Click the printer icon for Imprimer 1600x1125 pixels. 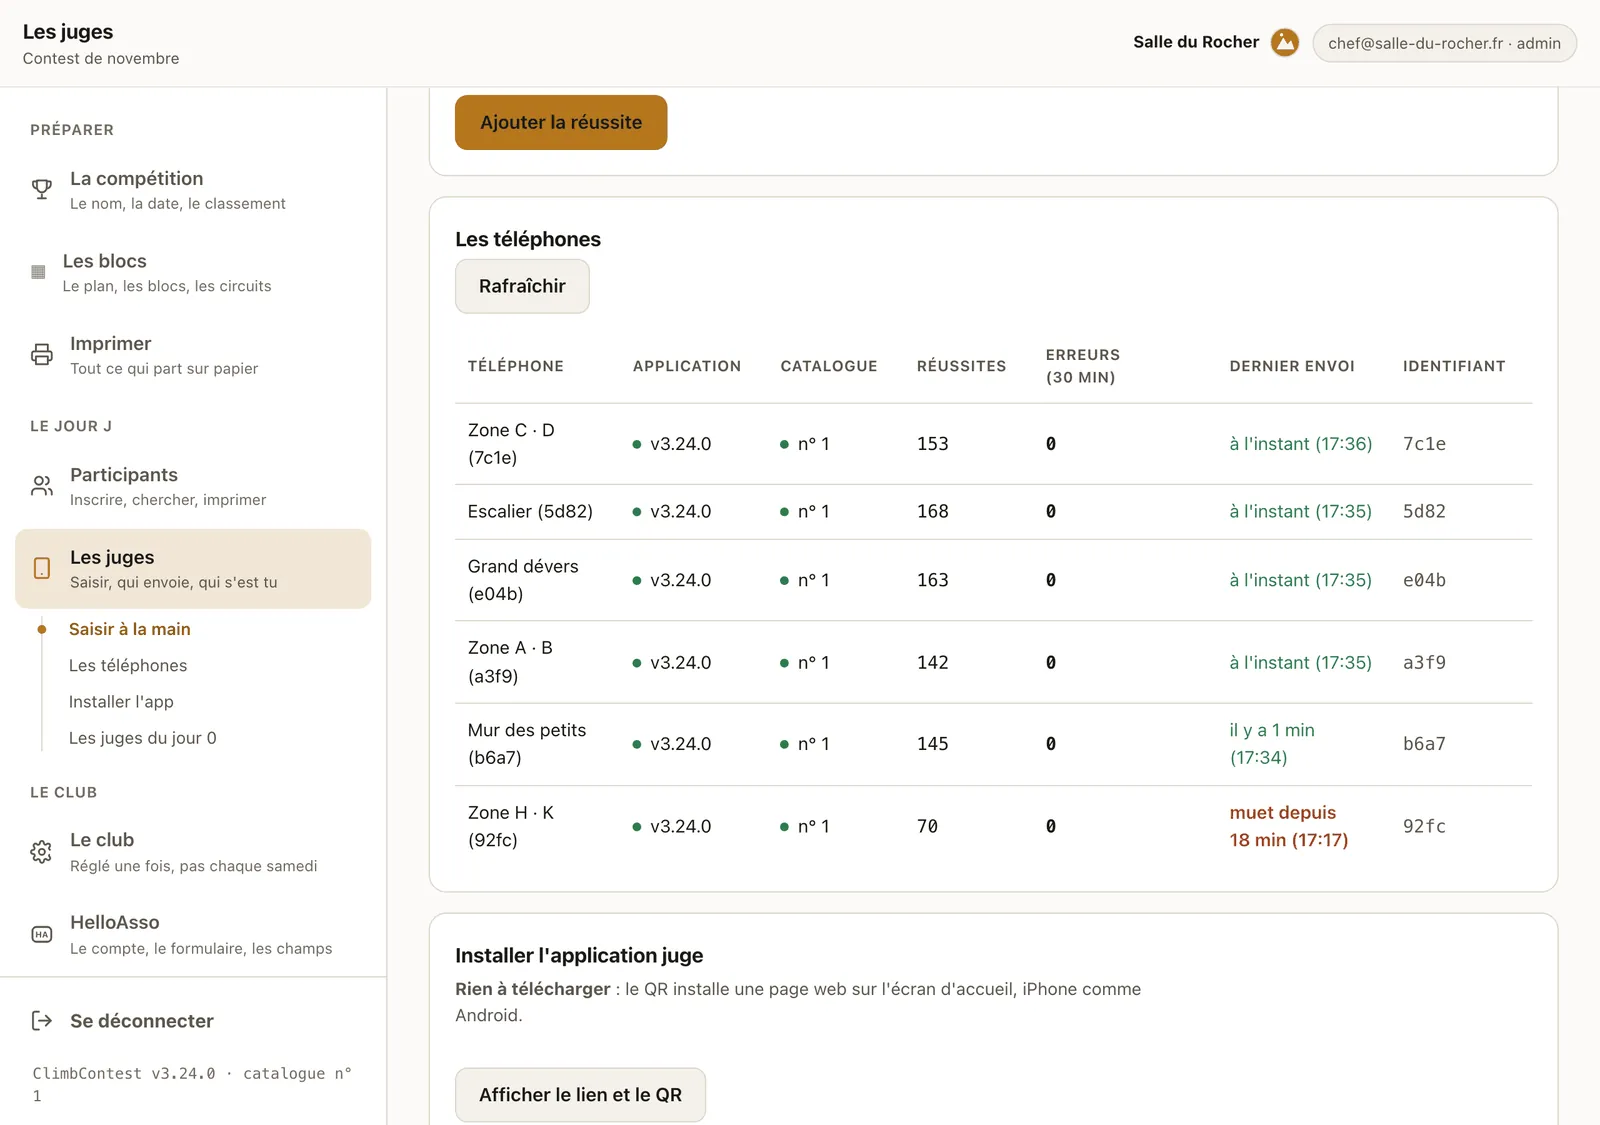coord(42,354)
